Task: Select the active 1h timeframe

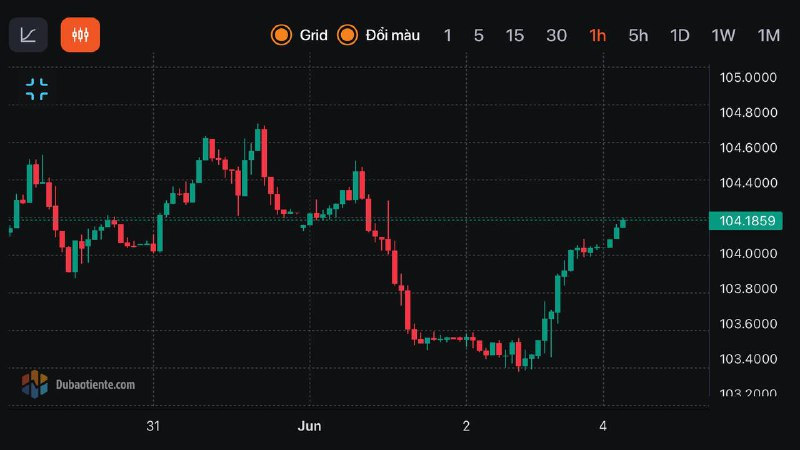Action: tap(598, 35)
